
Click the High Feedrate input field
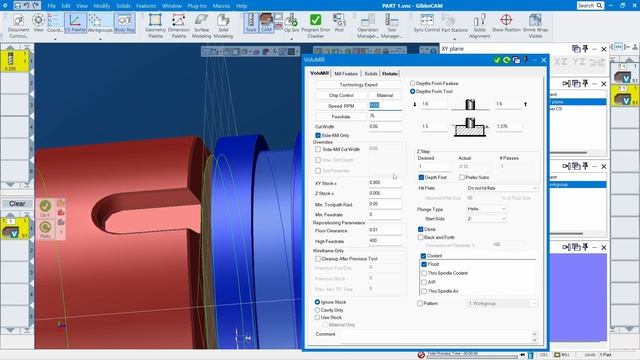click(385, 241)
